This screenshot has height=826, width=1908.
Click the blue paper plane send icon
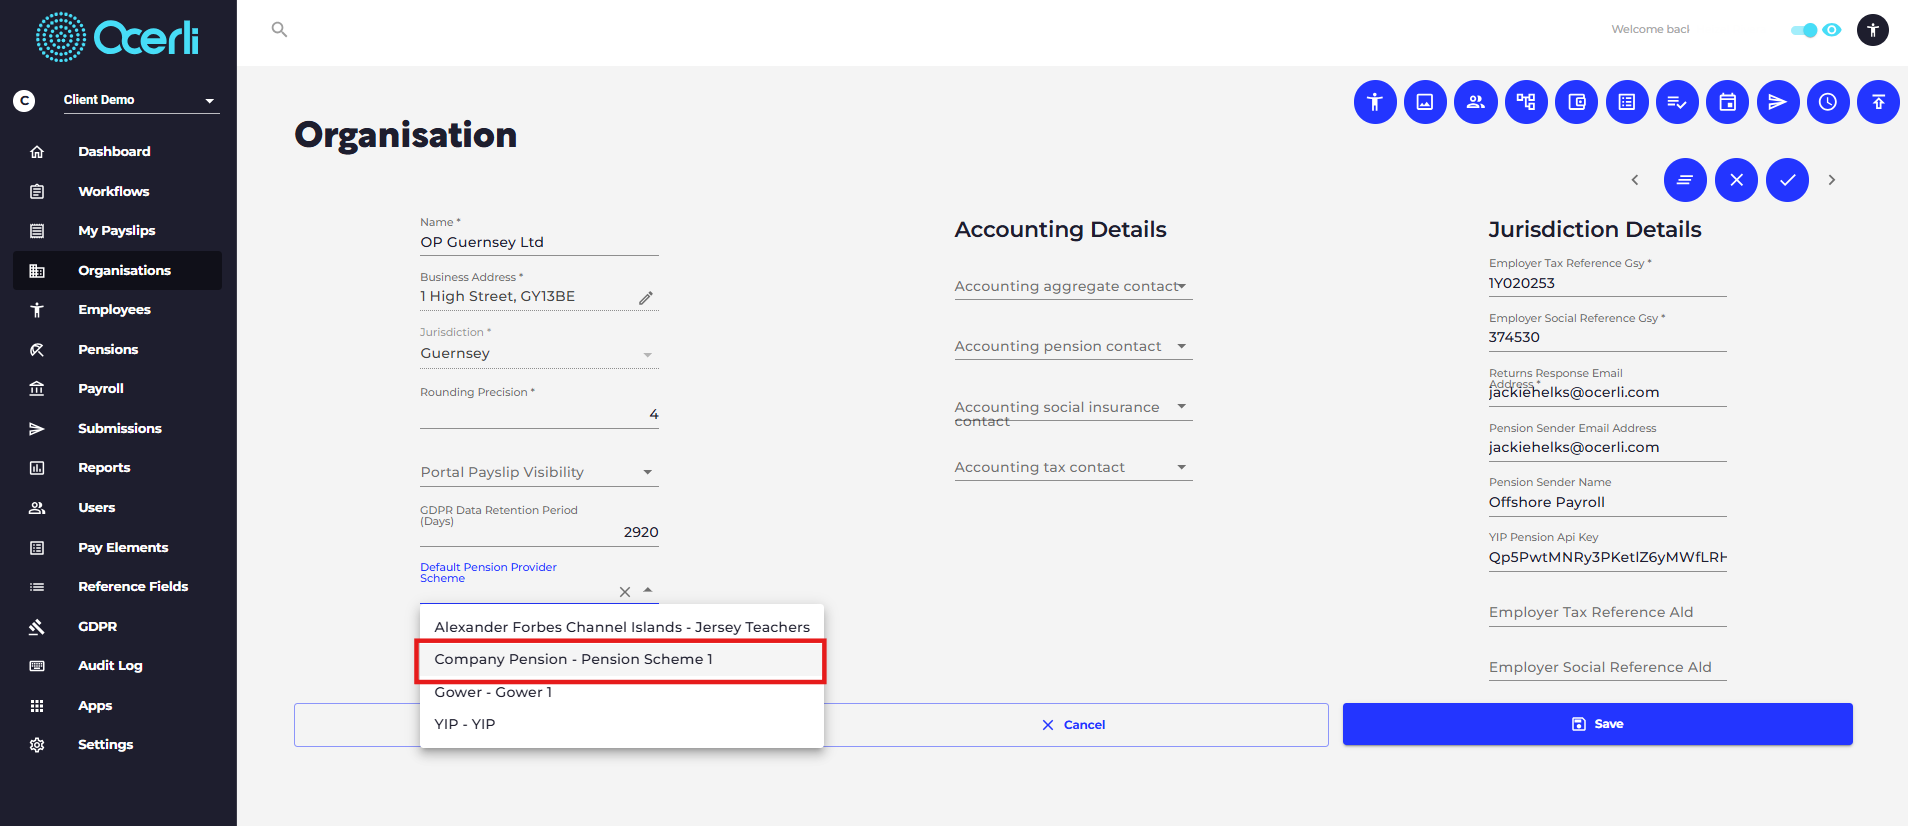(1778, 102)
